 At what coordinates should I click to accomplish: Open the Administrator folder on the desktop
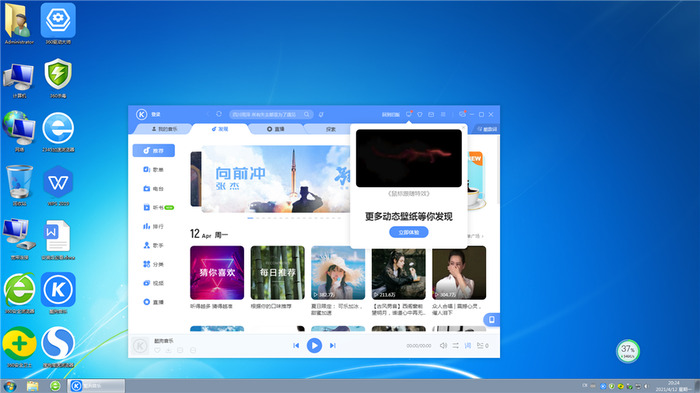click(19, 23)
